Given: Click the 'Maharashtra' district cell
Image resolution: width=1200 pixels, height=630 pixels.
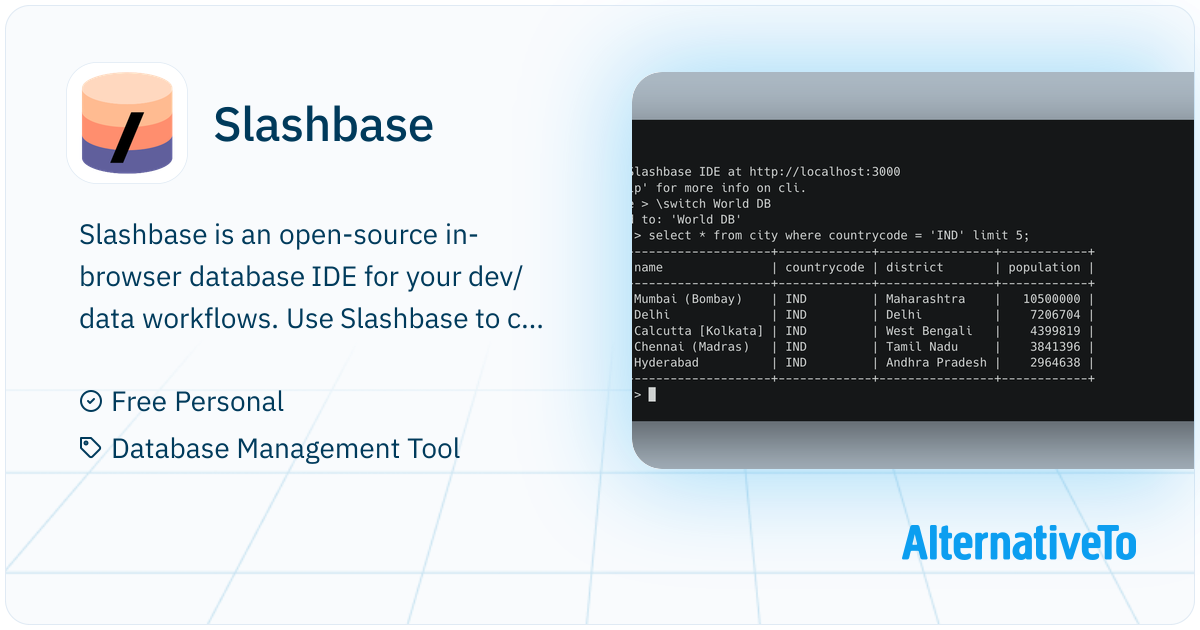Looking at the screenshot, I should (926, 299).
